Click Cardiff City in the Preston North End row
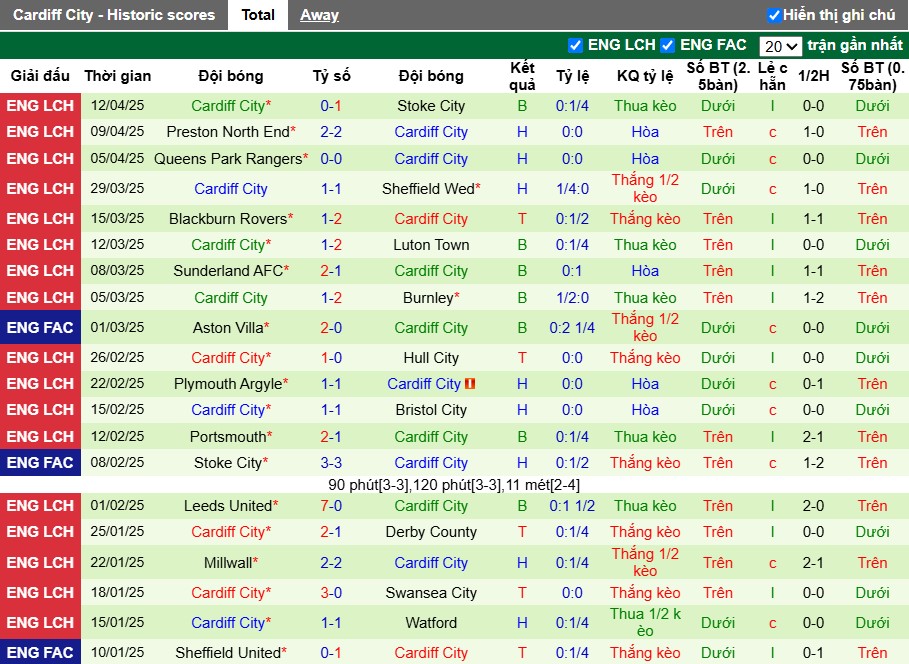The height and width of the screenshot is (664, 909). [x=431, y=132]
